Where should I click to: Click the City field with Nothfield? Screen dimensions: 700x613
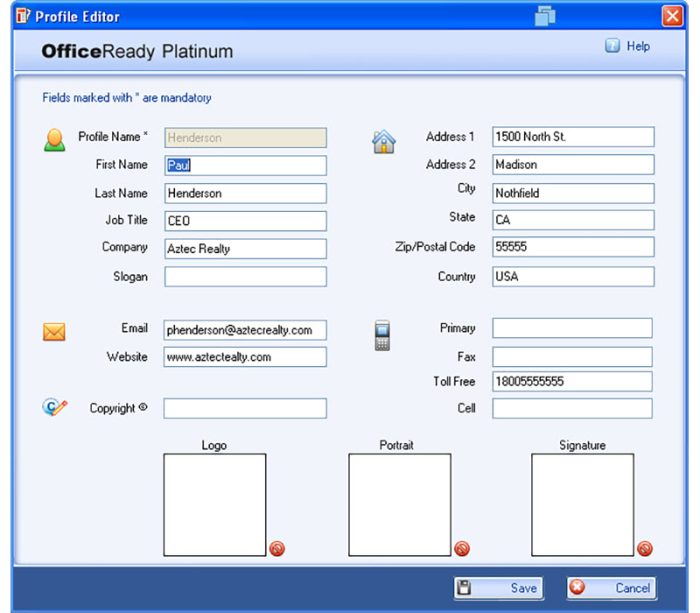point(573,193)
